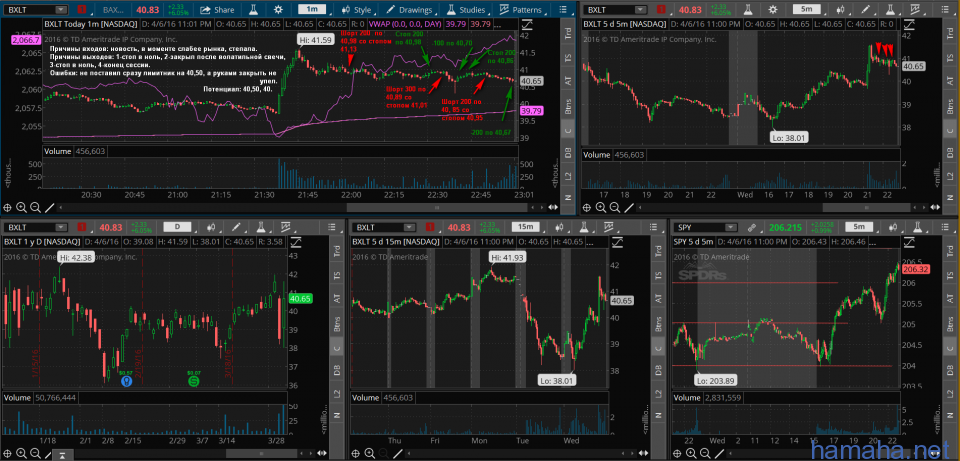960x461 pixels.
Task: Click the flask icon beside Share
Action: point(252,10)
